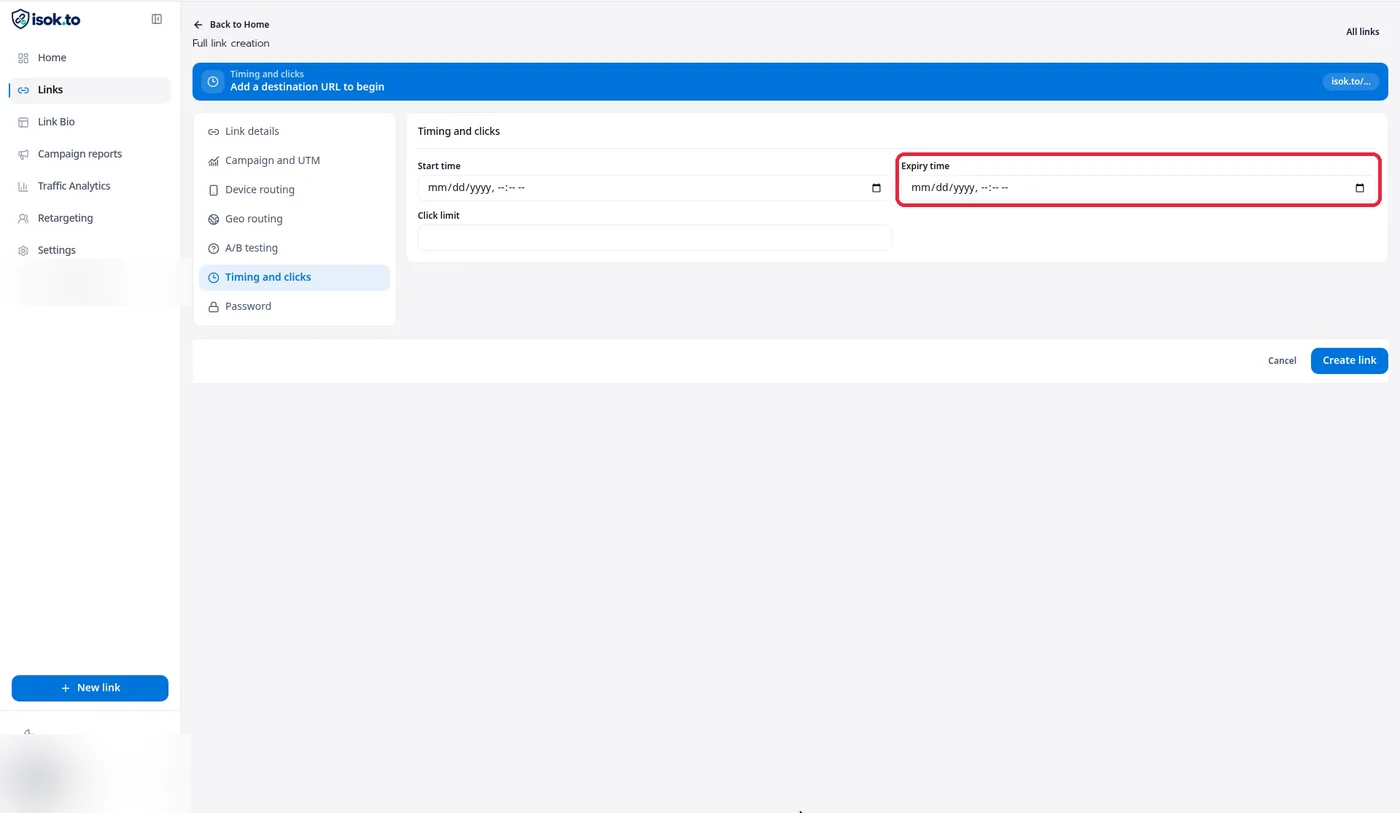Click the Campaign reports megaphone icon
Screen dimensions: 1400x813
pyautogui.click(x=23, y=154)
